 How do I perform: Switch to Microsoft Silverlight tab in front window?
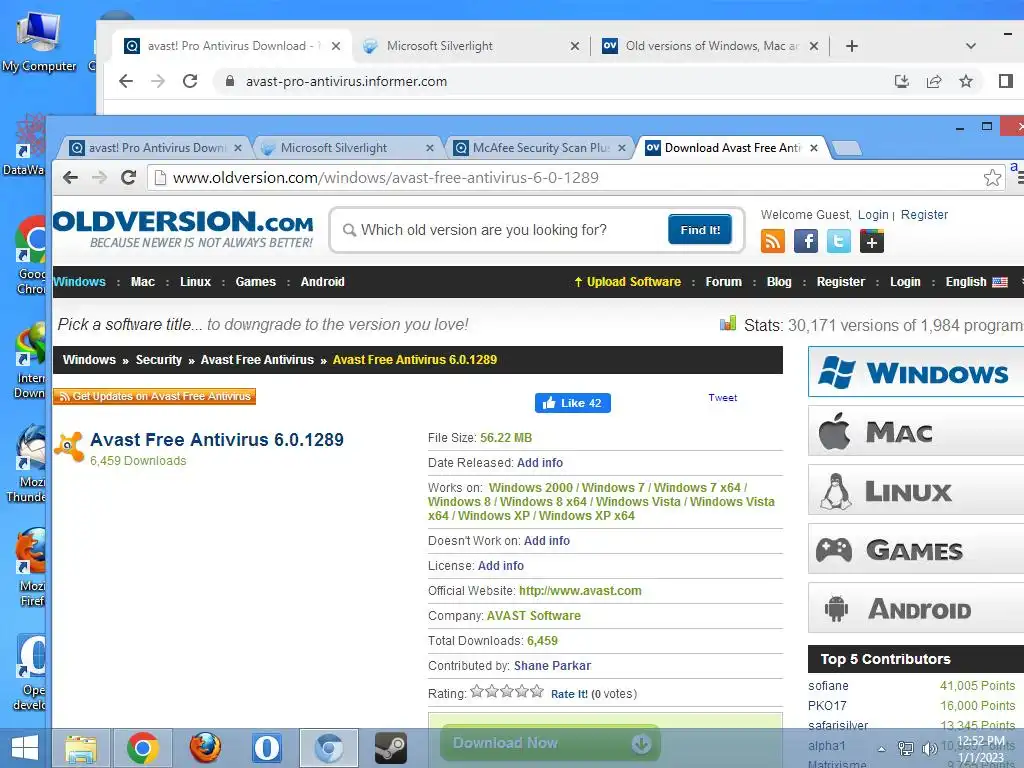[346, 148]
